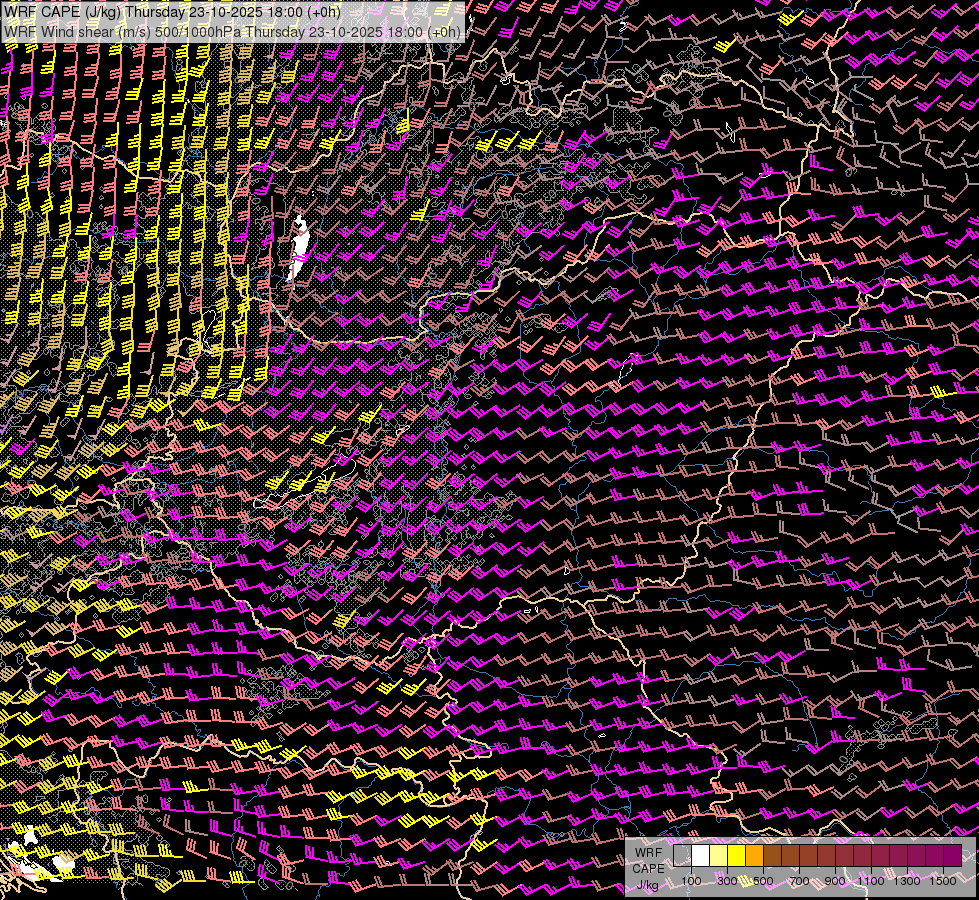
Task: Select the pale yellow legend swatch
Action: (x=718, y=855)
